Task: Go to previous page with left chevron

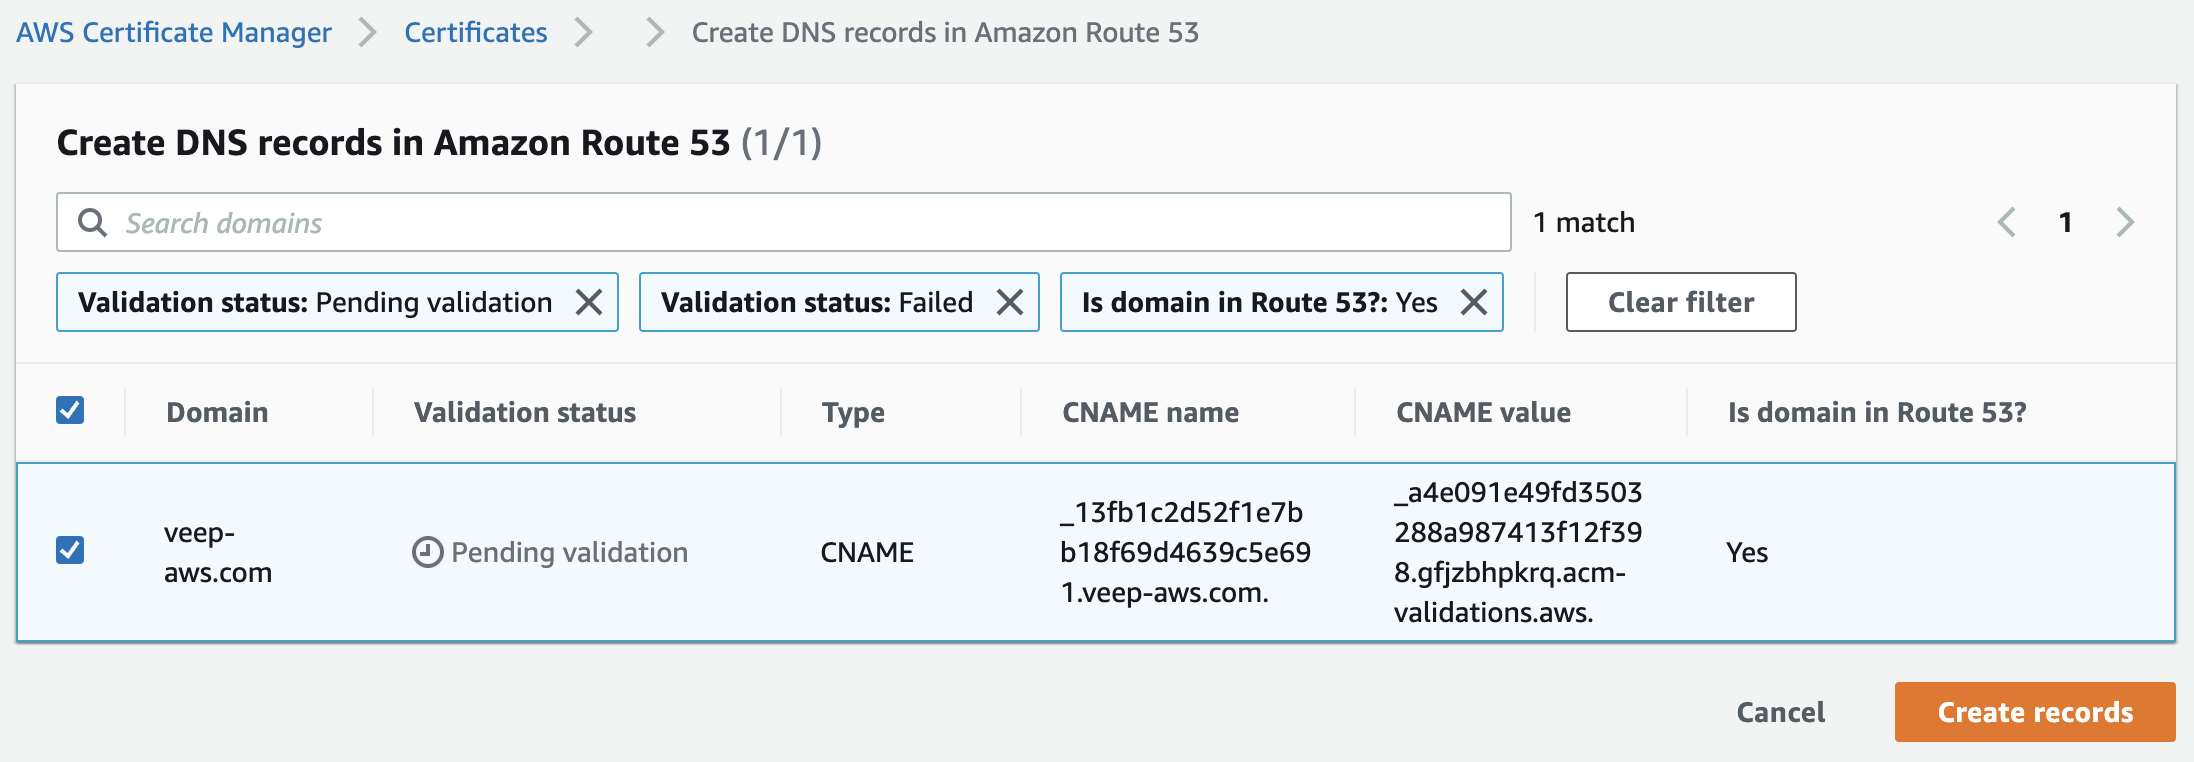Action: coord(2007,222)
